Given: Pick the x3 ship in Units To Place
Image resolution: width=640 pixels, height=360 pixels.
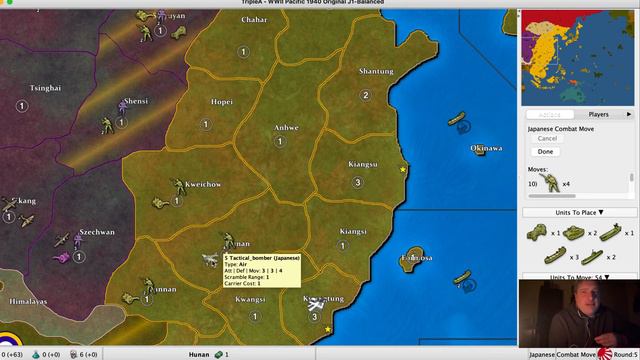Looking at the screenshot, I should point(555,256).
